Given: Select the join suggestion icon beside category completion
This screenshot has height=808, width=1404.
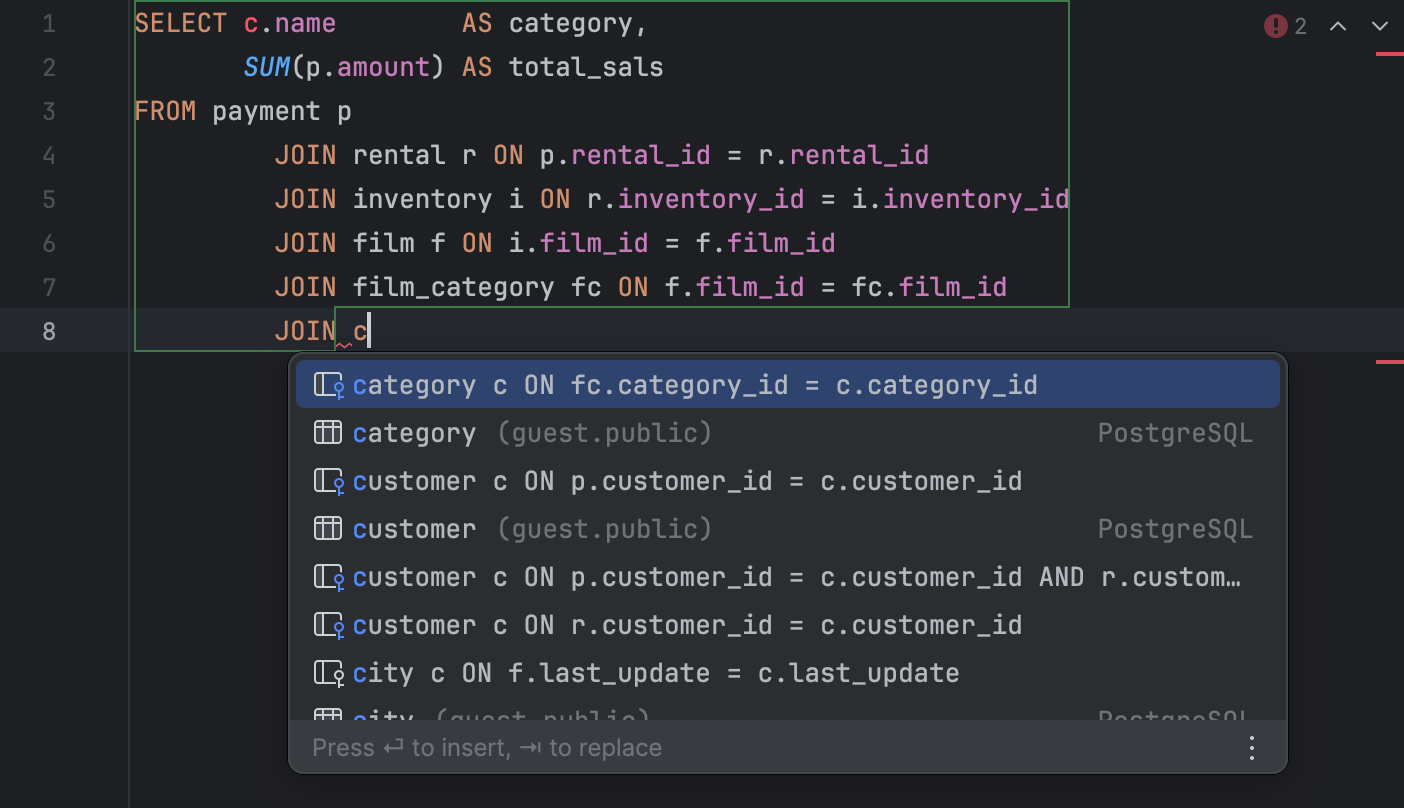Looking at the screenshot, I should point(327,384).
